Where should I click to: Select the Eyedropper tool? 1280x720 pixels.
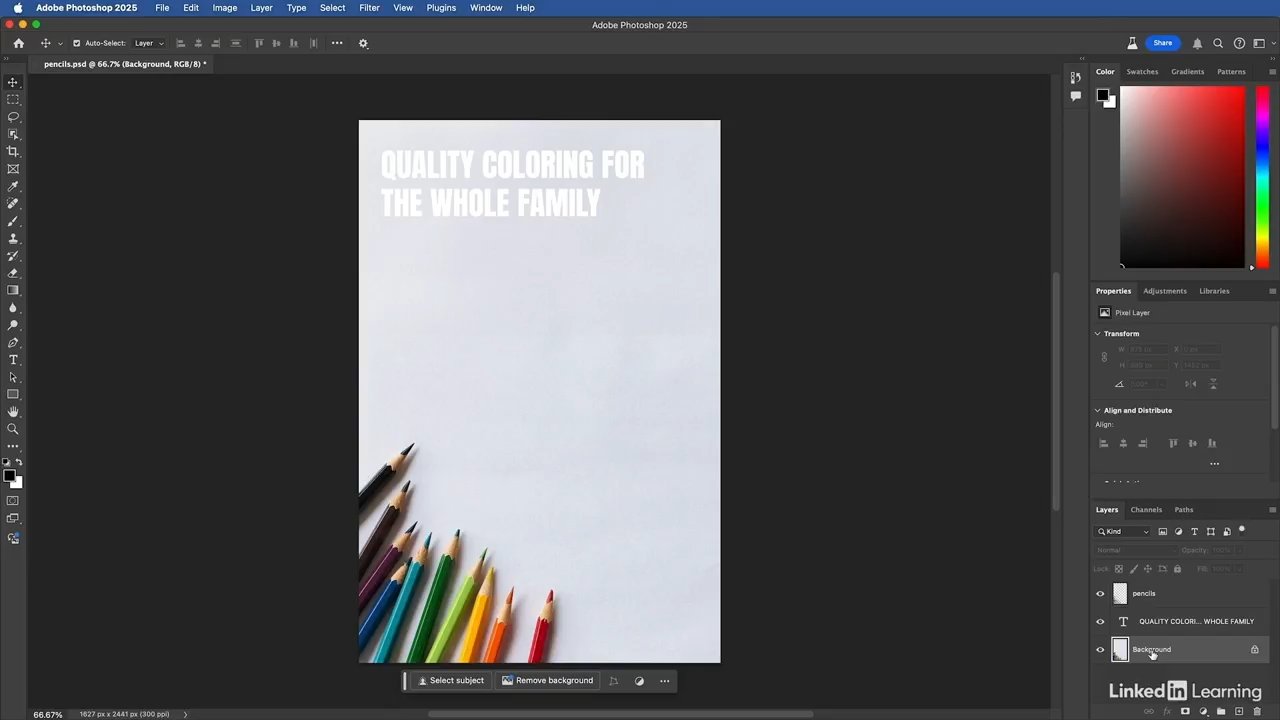pos(13,187)
